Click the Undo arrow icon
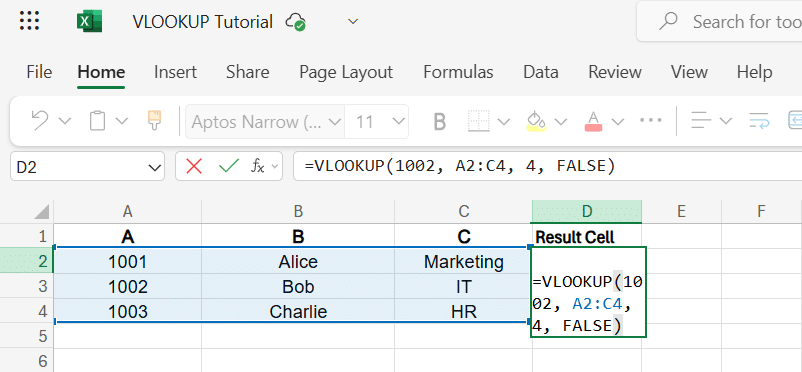This screenshot has width=802, height=372. [40, 121]
